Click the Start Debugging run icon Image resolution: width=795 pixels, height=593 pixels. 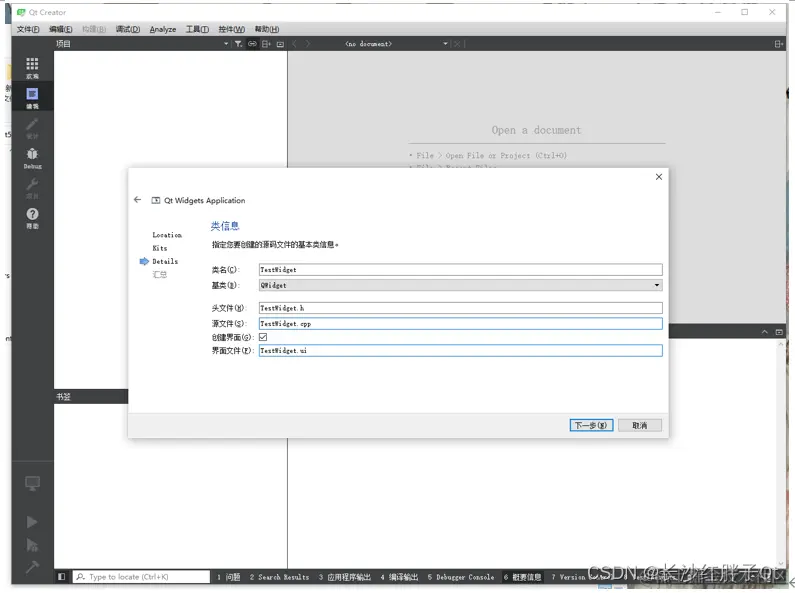[31, 545]
